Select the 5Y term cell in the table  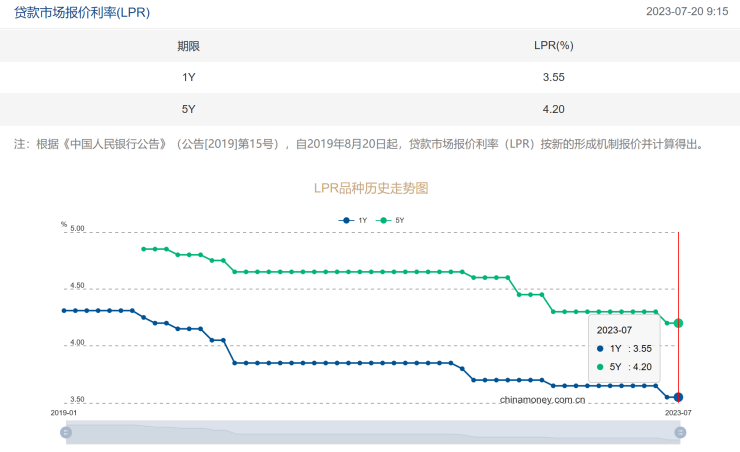(x=188, y=109)
